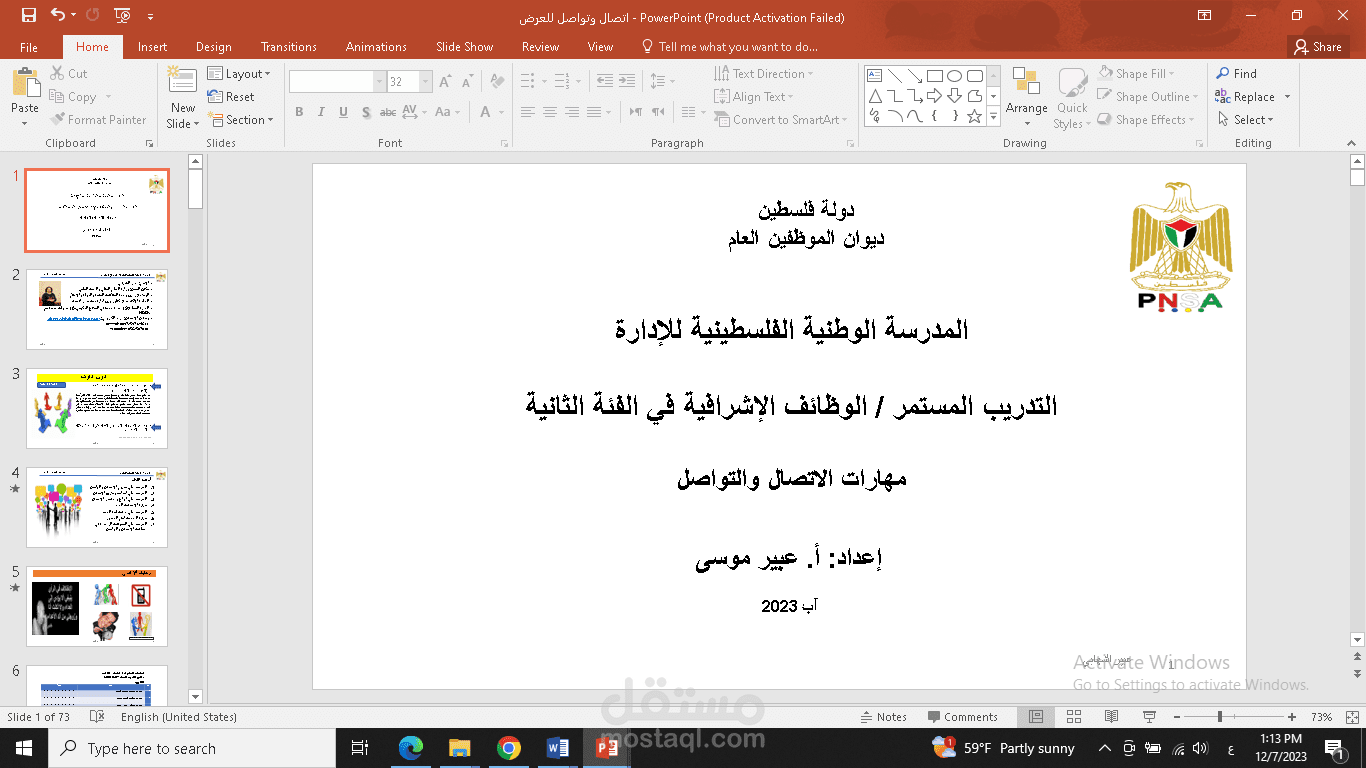Open File Explorer from taskbar

point(459,748)
